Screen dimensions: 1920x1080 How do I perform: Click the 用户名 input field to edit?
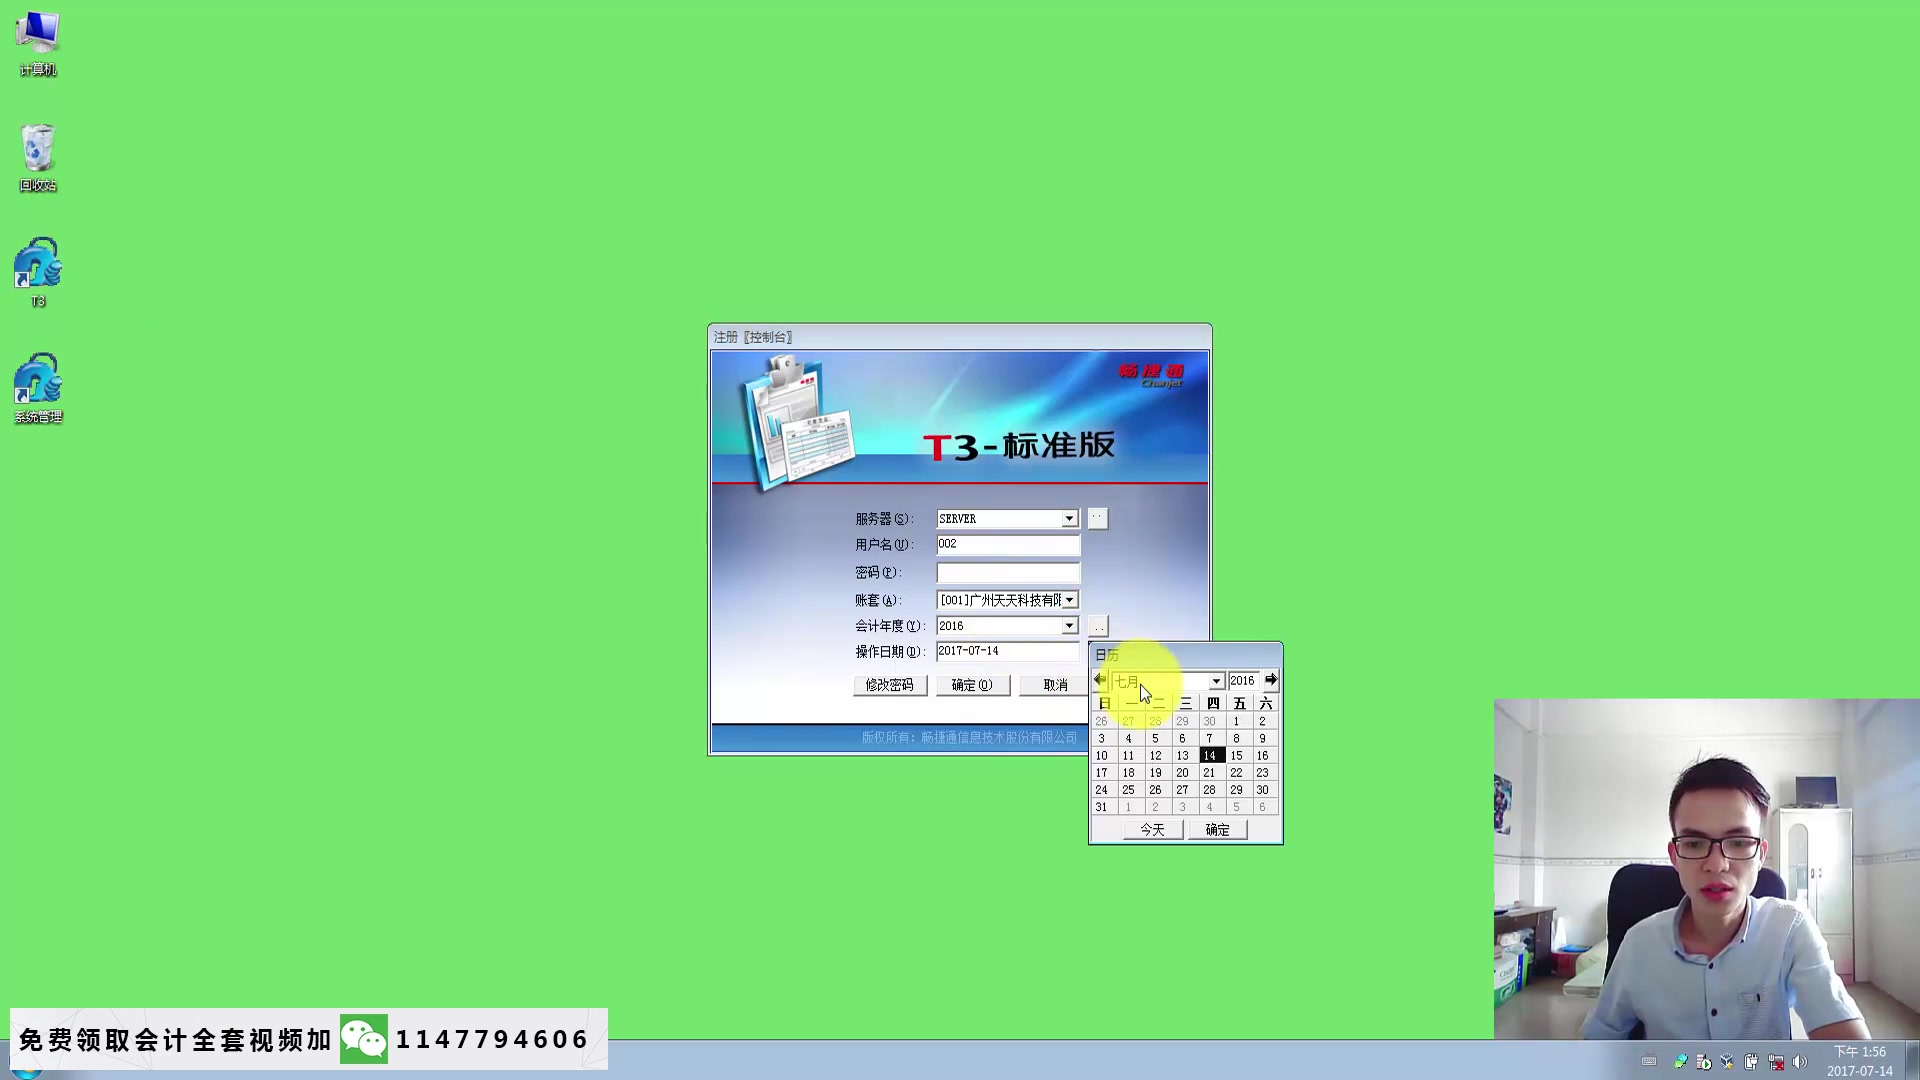1006,543
